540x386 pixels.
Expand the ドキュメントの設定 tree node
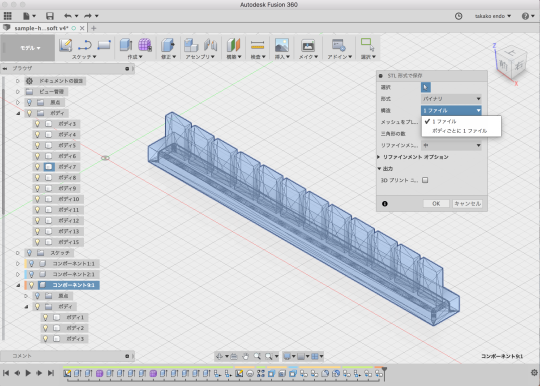coord(18,81)
